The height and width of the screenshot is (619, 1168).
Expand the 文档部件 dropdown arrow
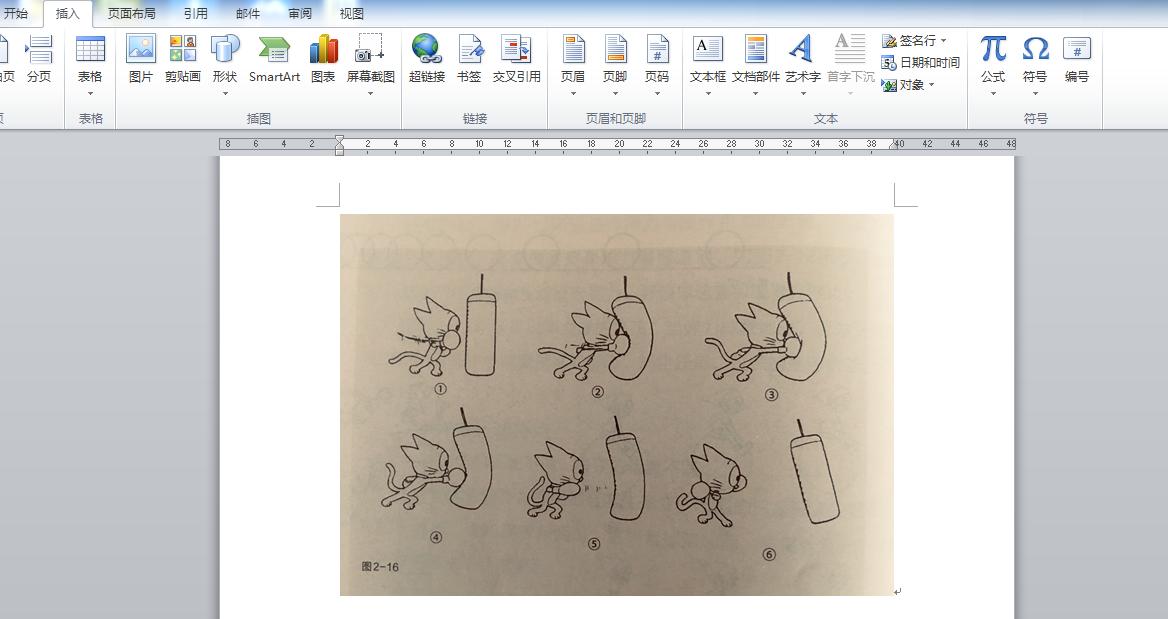pyautogui.click(x=755, y=94)
